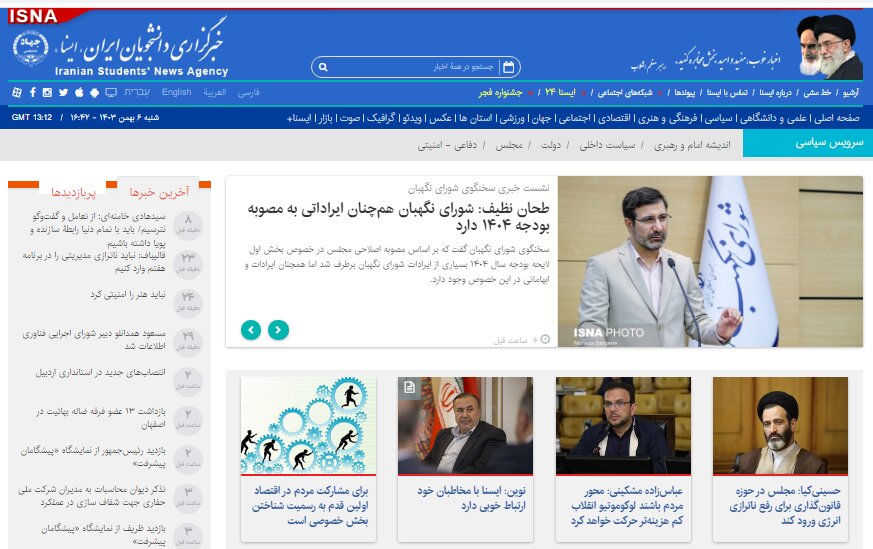
Task: Open the درباره ایسنا page
Action: coord(776,92)
